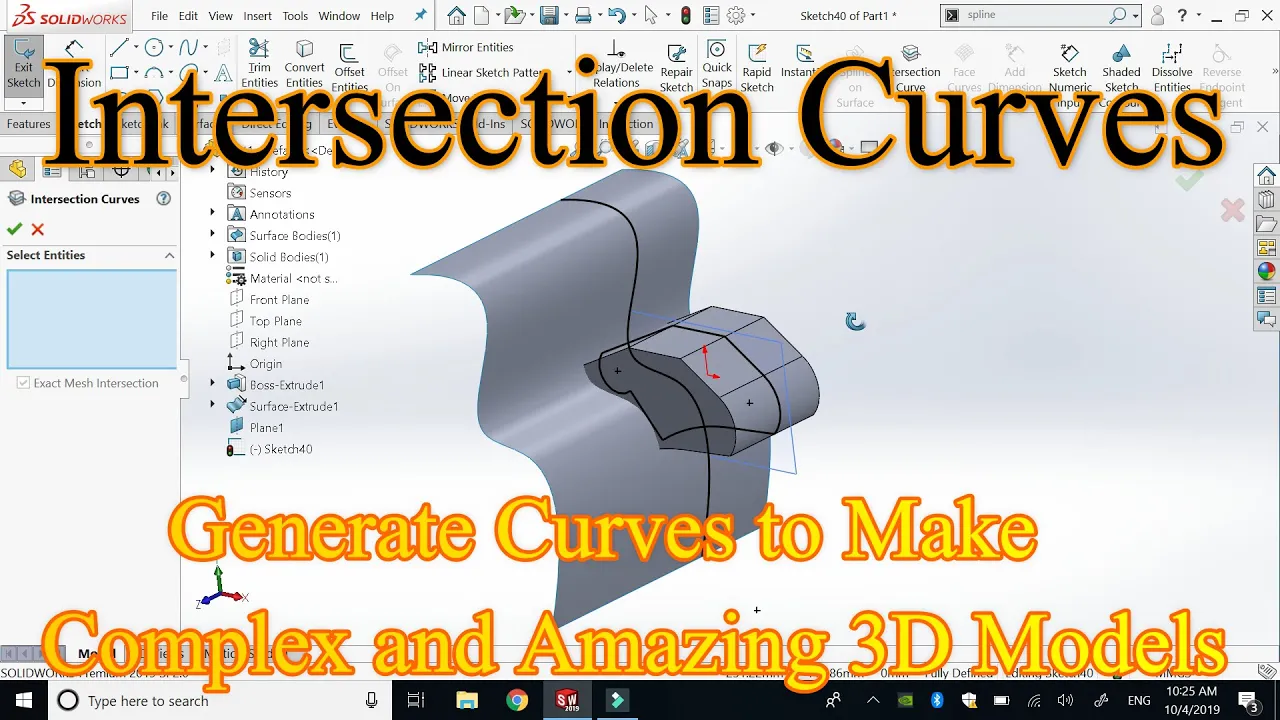Open dropdown arrow beside Open icon
The width and height of the screenshot is (1280, 720).
click(x=531, y=16)
